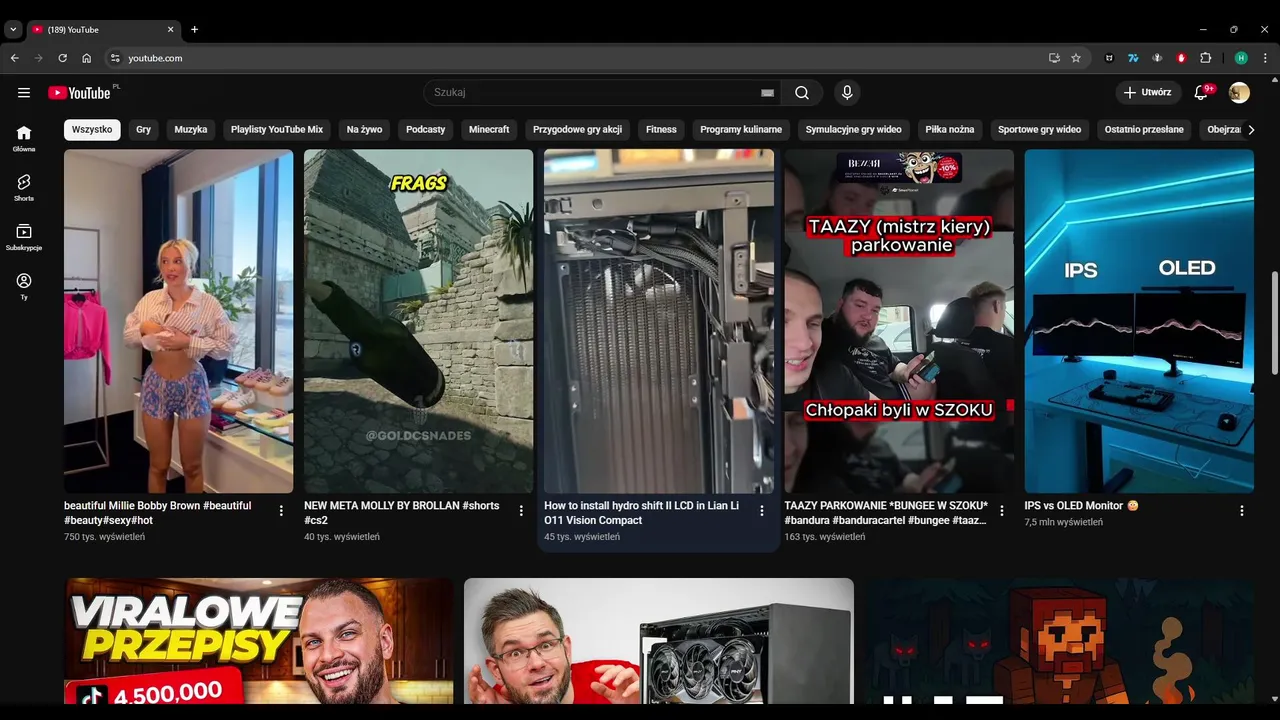This screenshot has height=720, width=1280.
Task: Select the Wszystko chip
Action: tap(92, 130)
